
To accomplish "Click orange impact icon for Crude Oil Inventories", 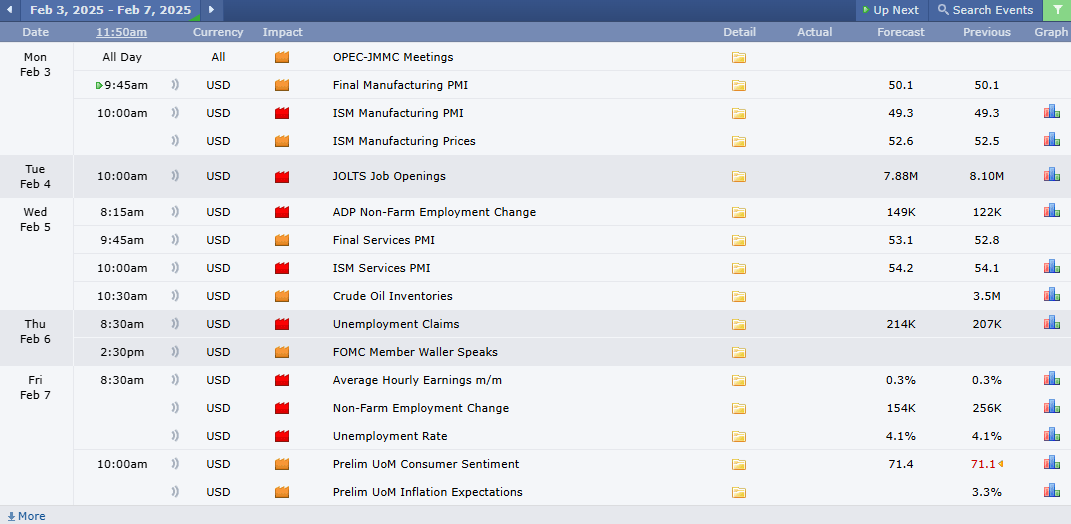I will [x=282, y=297].
